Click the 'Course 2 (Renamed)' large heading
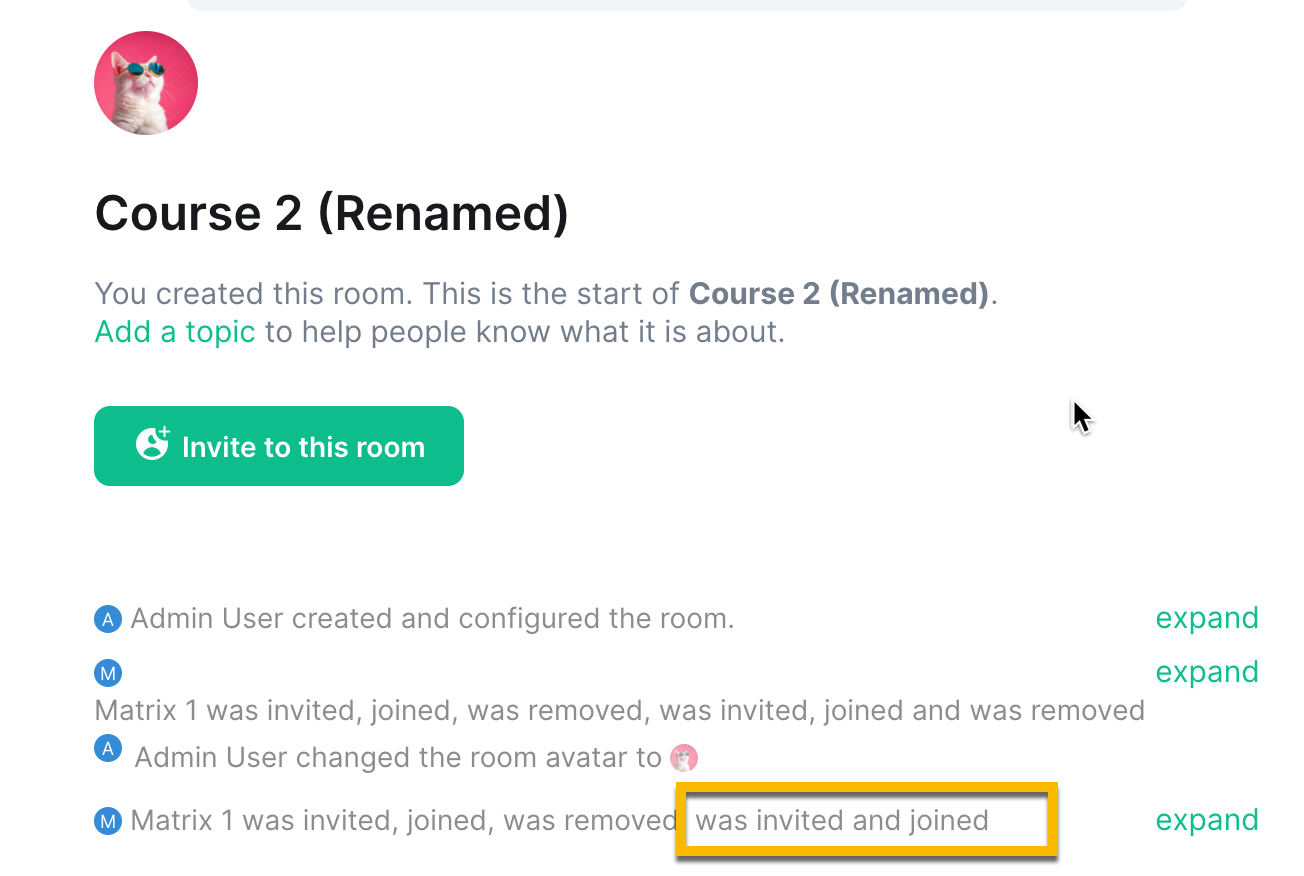 pos(332,213)
